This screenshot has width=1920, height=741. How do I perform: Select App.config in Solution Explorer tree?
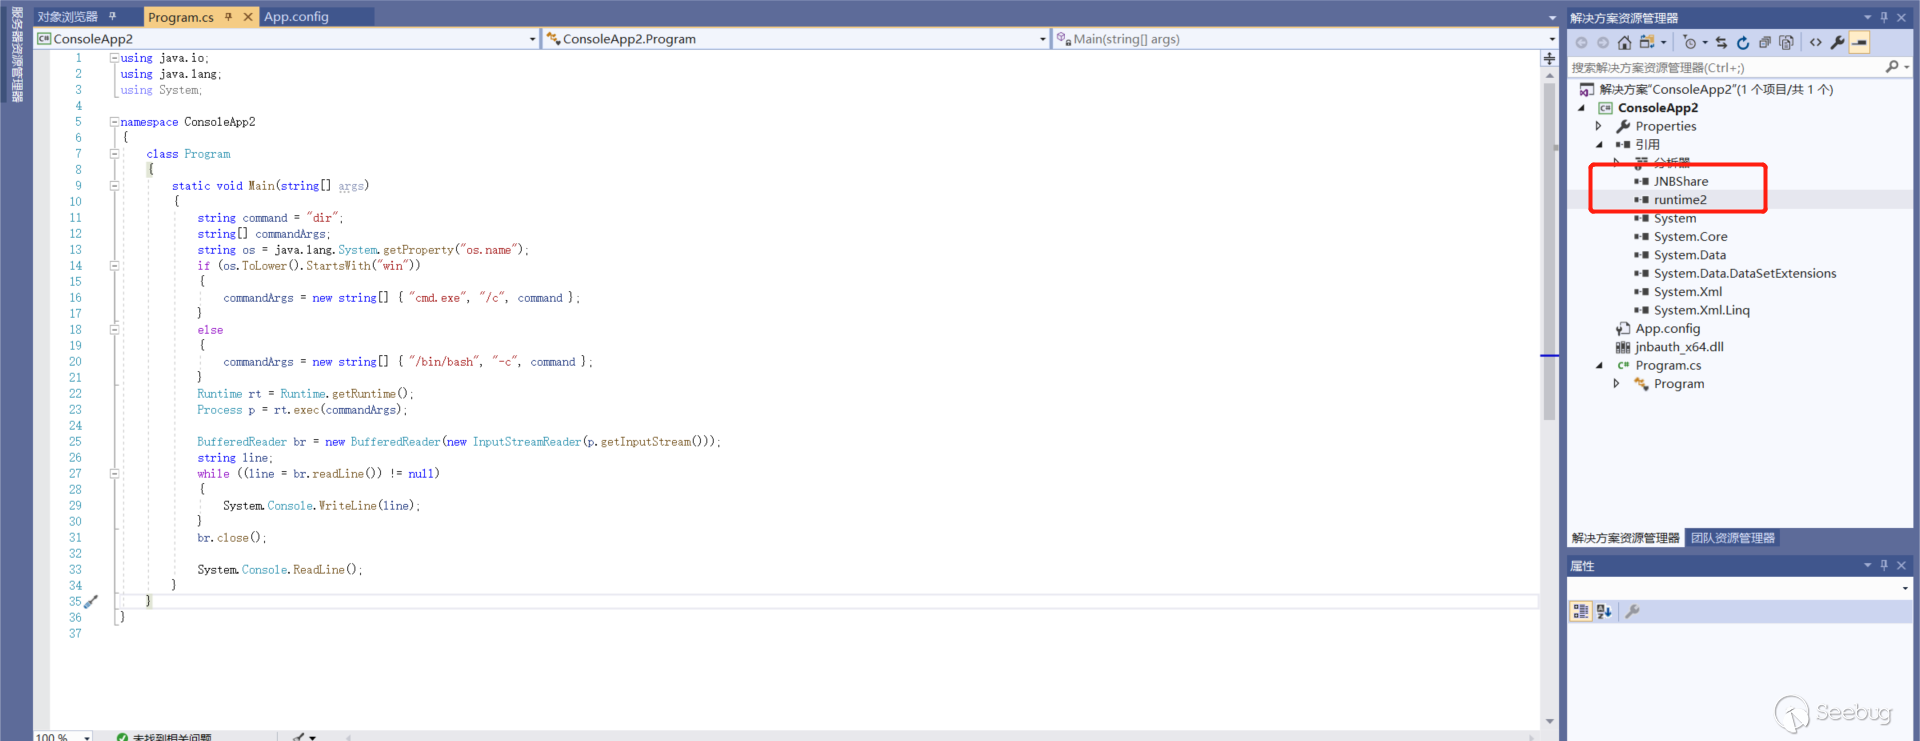(x=1668, y=329)
